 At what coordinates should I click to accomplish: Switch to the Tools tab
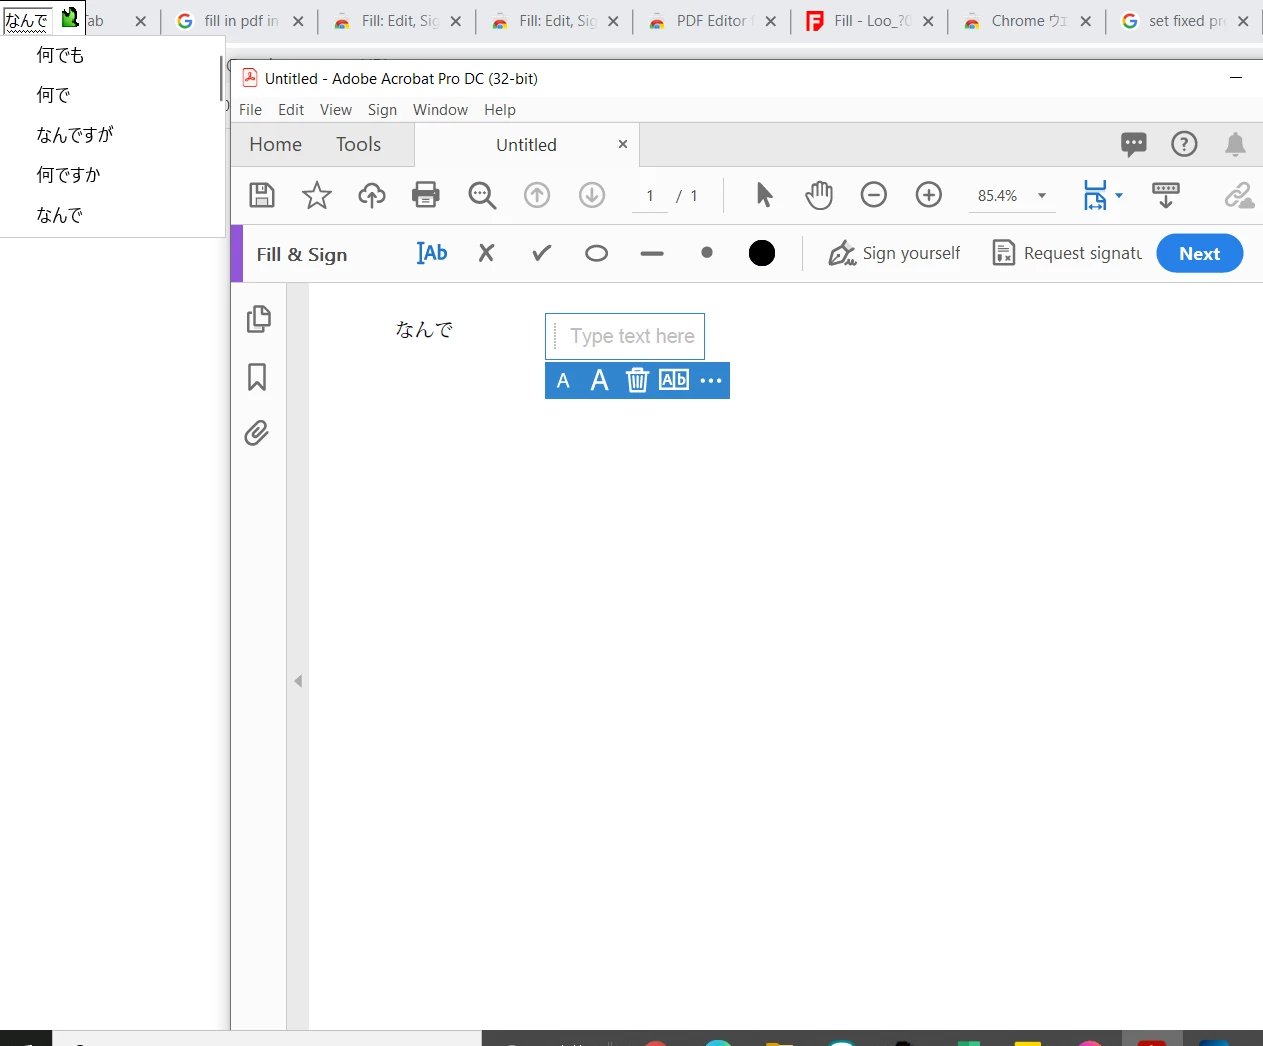pyautogui.click(x=358, y=145)
